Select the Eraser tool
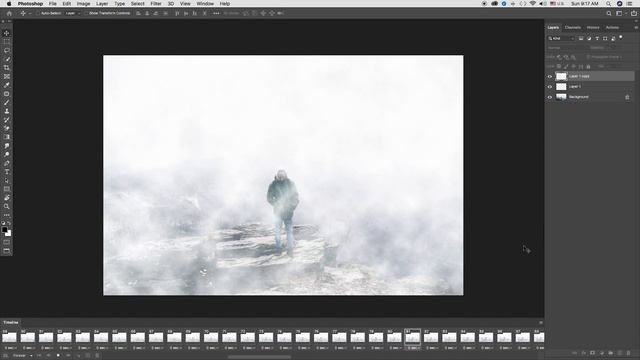The height and width of the screenshot is (360, 640). pos(7,128)
